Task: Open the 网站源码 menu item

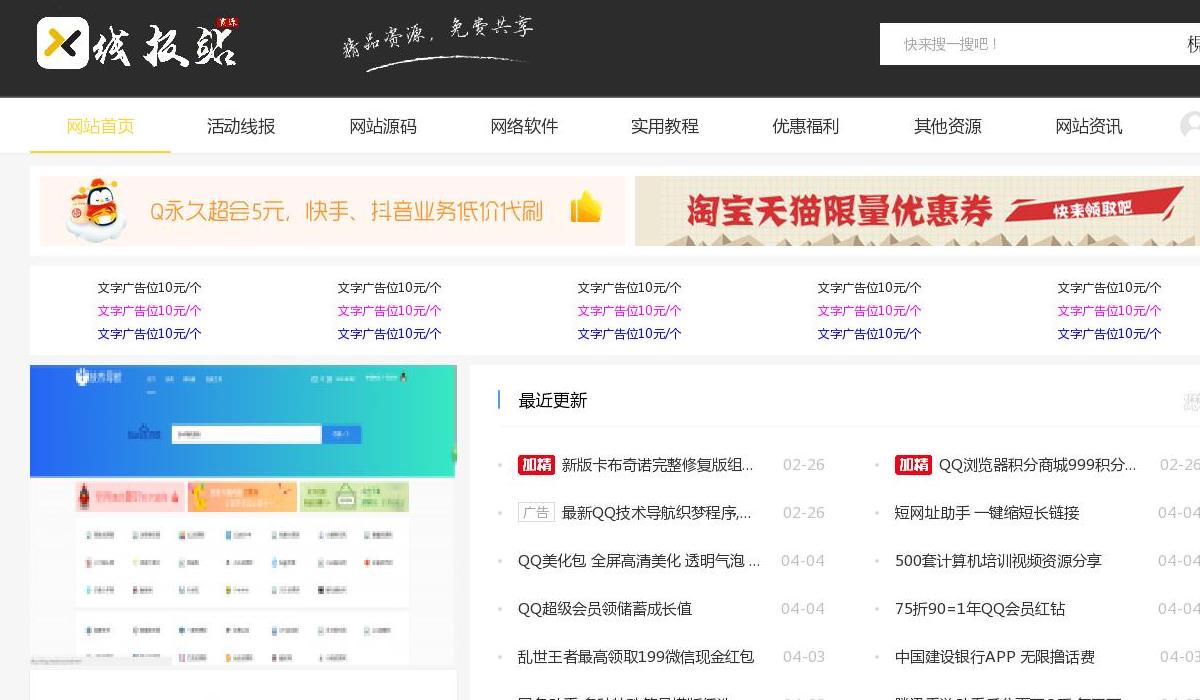Action: pos(383,126)
